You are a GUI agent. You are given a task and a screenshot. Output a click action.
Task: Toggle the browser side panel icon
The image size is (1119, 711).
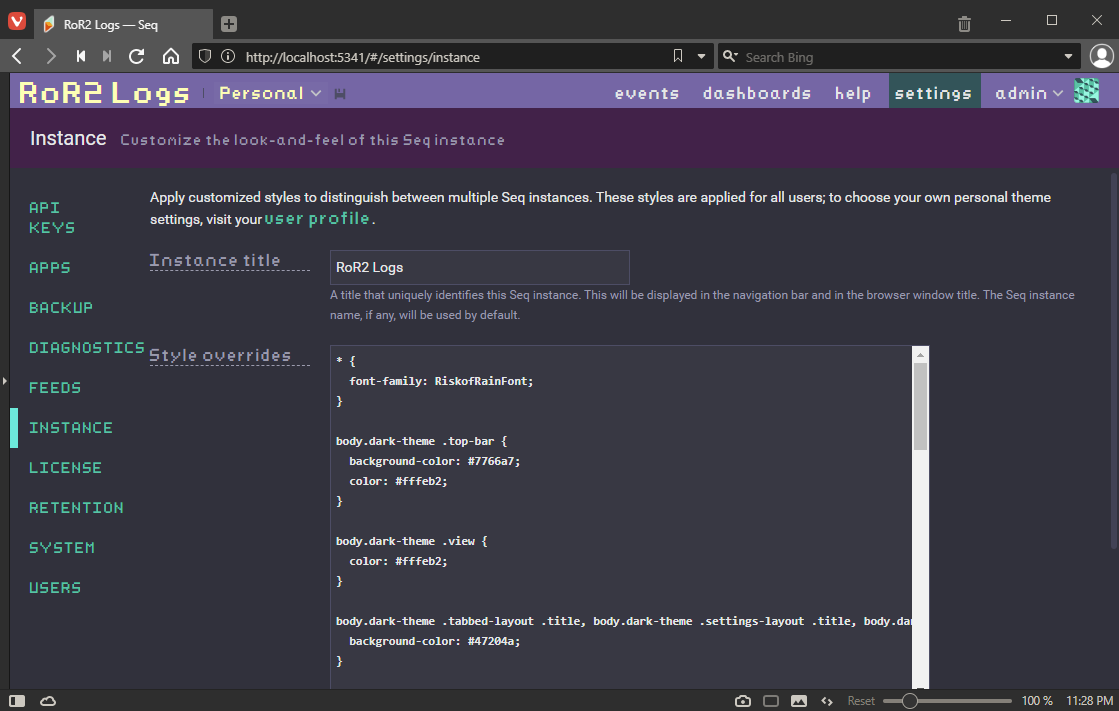pos(17,701)
